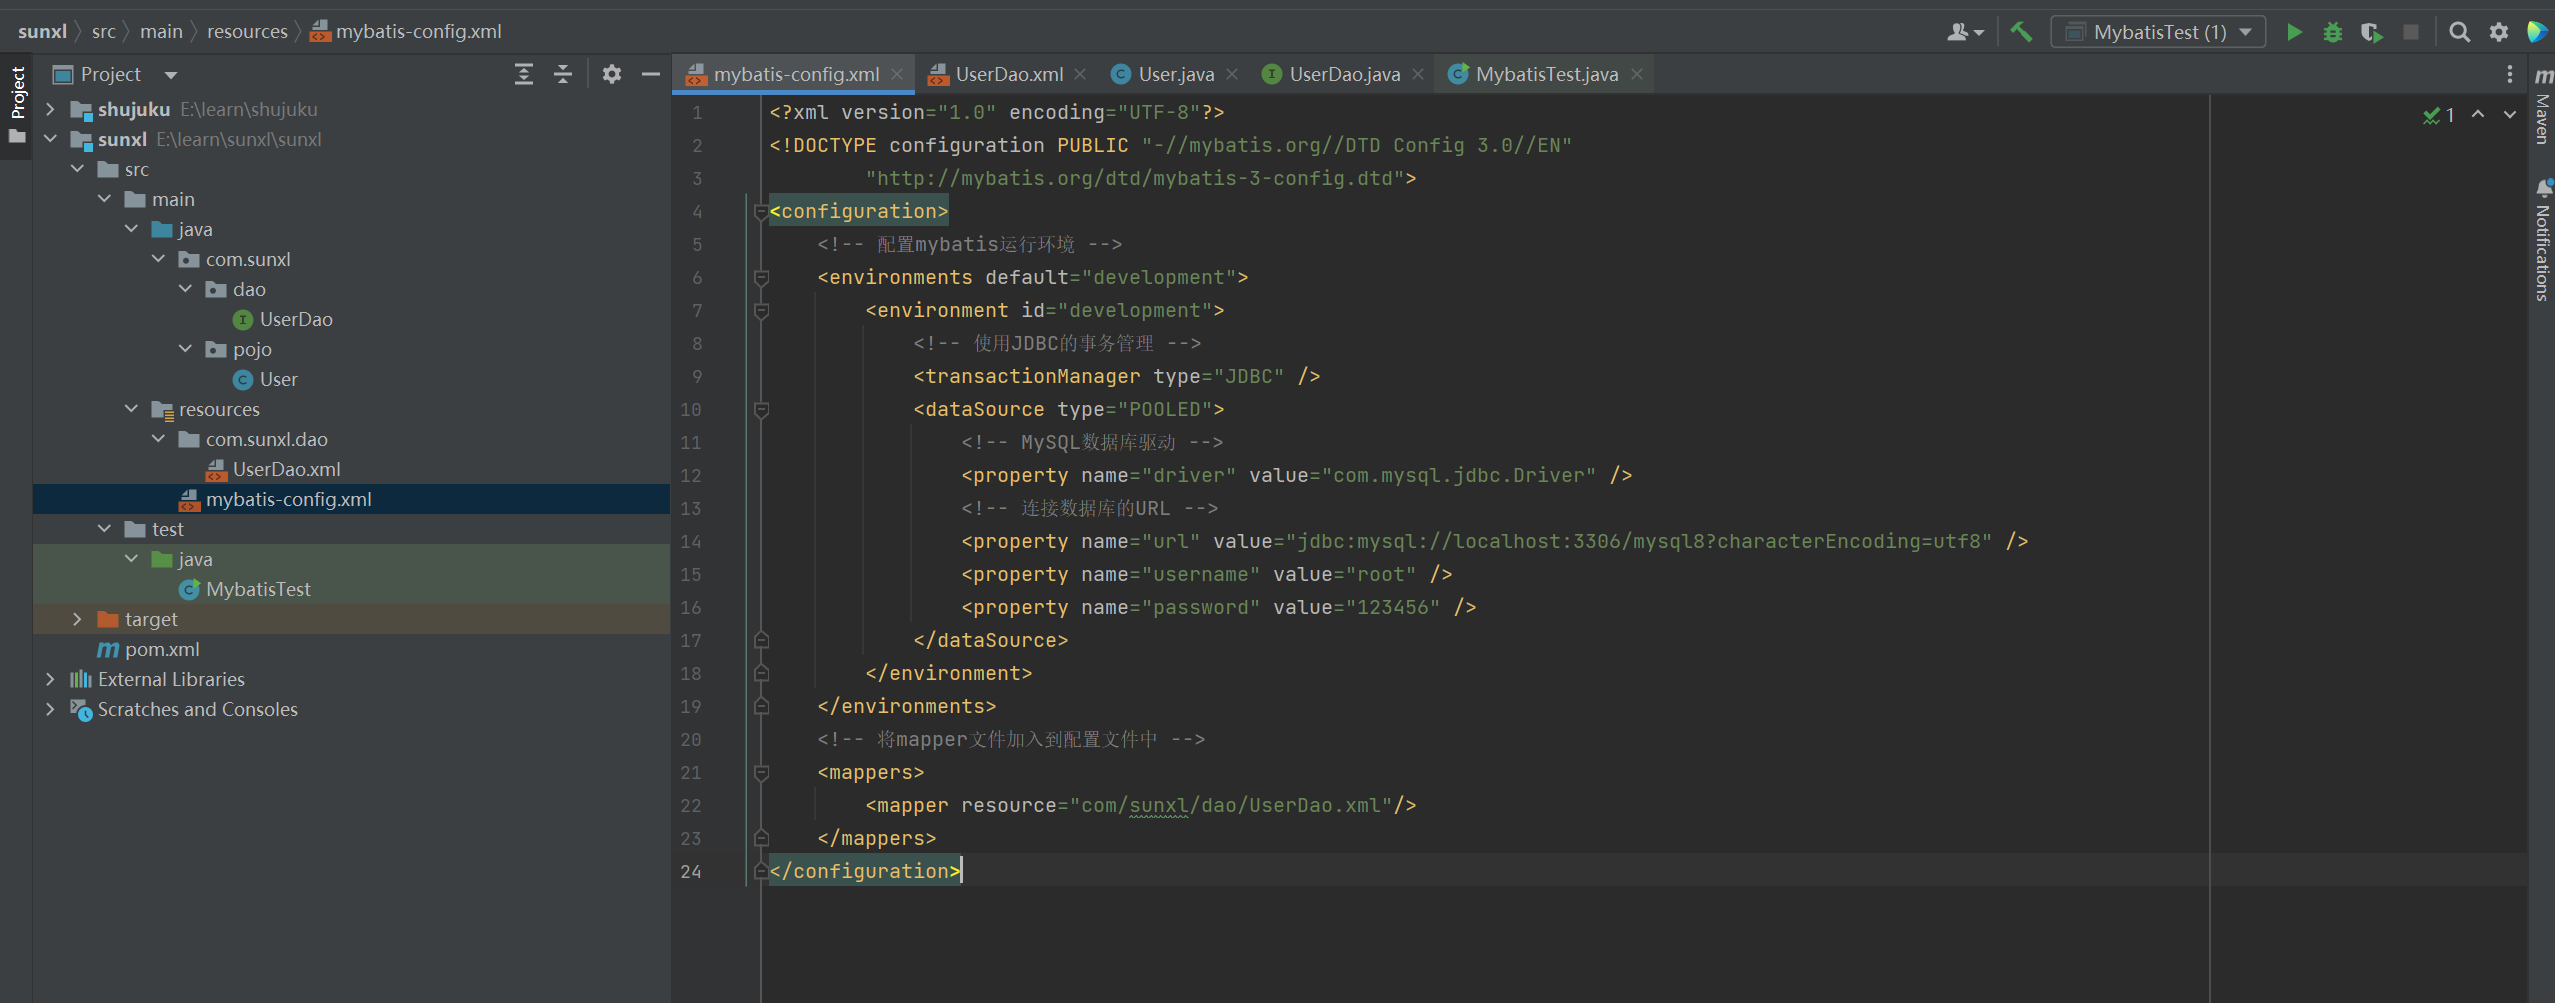Click the user account icon in toolbar
This screenshot has width=2555, height=1003.
(1965, 32)
